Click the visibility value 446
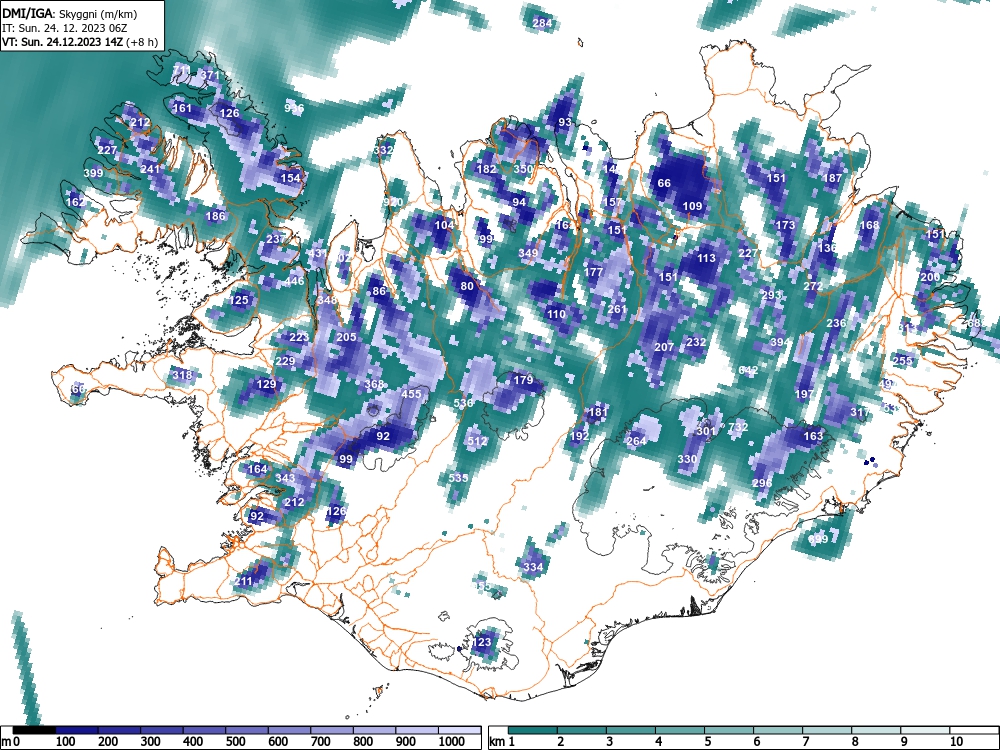Viewport: 1000px width, 750px height. click(x=295, y=281)
